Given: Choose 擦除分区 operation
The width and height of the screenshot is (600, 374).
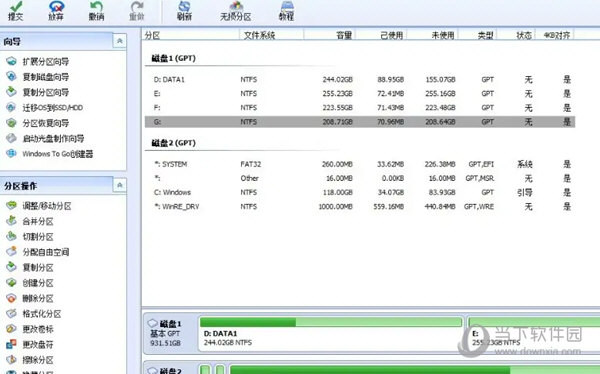Looking at the screenshot, I should point(38,360).
